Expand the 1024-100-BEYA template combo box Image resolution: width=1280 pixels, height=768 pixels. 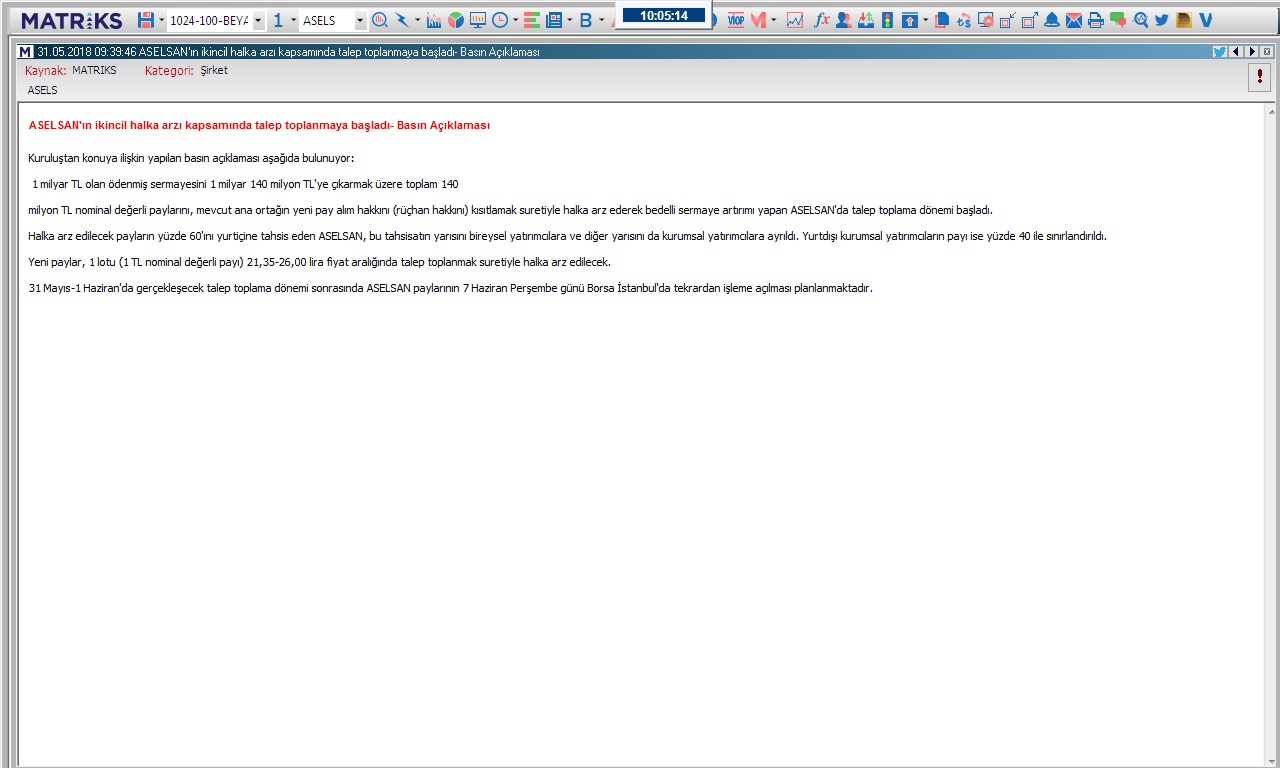pos(258,21)
